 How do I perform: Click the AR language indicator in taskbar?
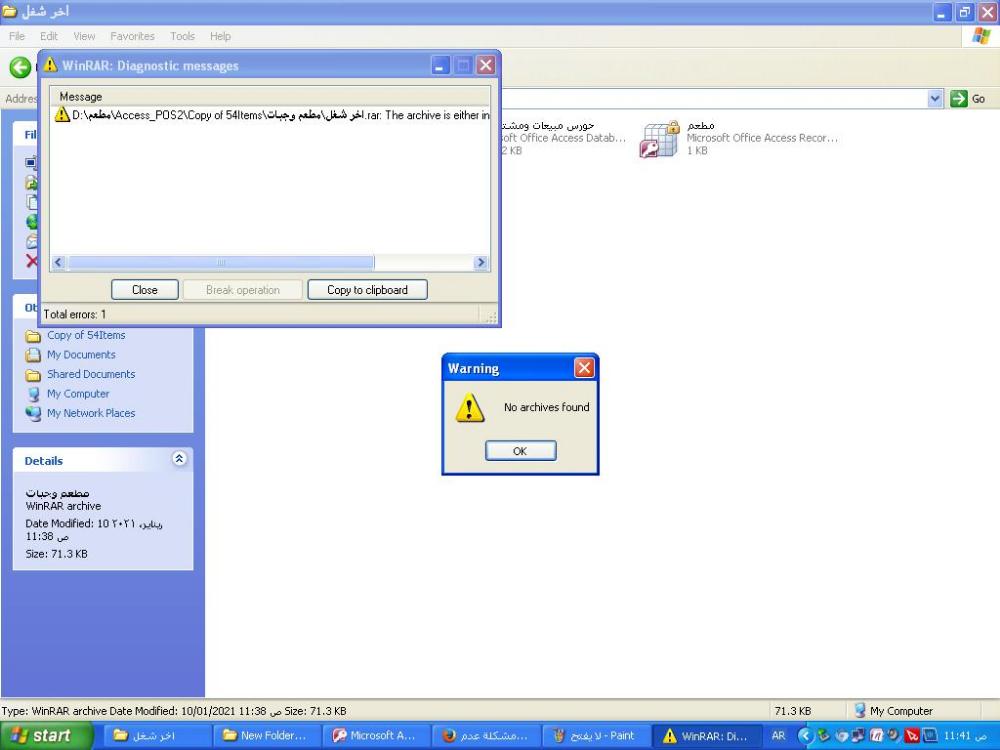click(x=778, y=735)
